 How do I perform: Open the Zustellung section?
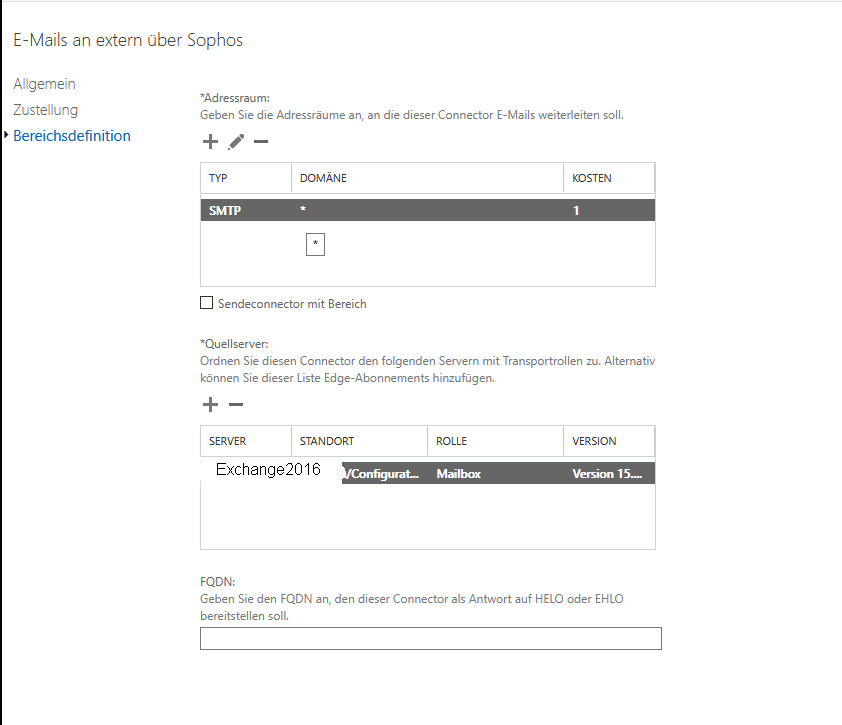(46, 110)
